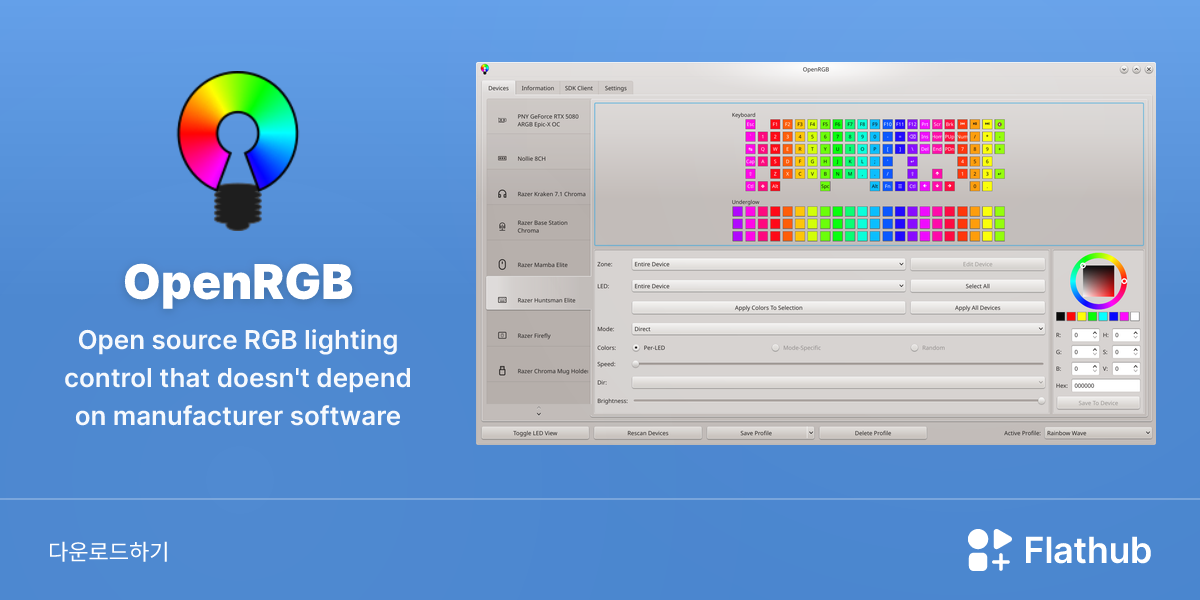Select the Esc key LED

coord(750,124)
